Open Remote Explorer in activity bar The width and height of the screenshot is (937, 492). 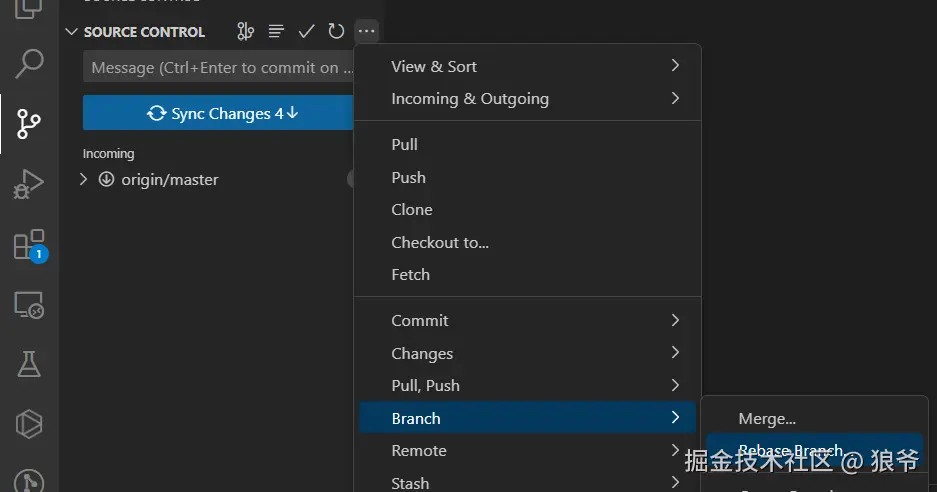29,305
